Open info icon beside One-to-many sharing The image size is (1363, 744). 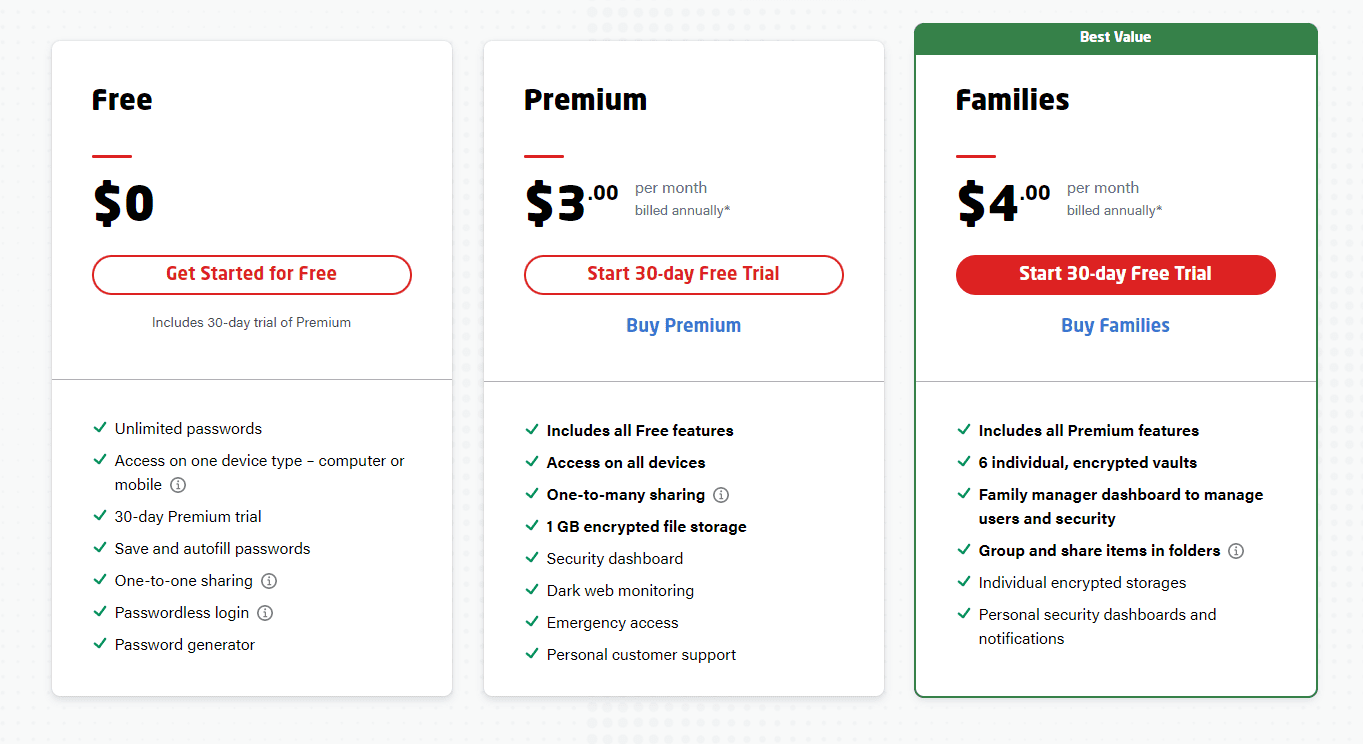click(721, 495)
